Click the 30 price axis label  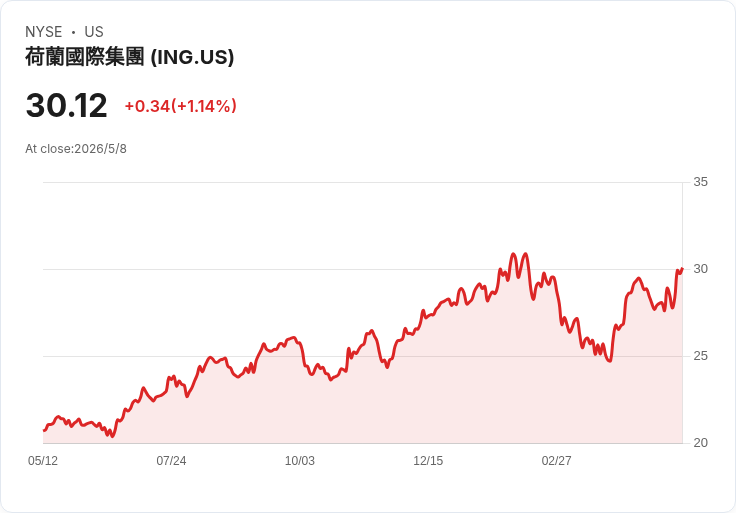point(700,269)
